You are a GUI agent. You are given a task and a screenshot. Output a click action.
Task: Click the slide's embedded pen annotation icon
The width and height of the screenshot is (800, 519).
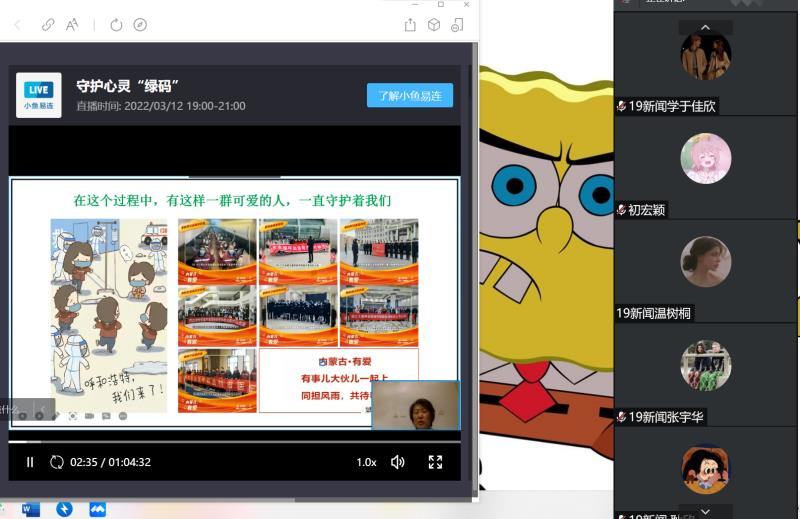(x=56, y=416)
